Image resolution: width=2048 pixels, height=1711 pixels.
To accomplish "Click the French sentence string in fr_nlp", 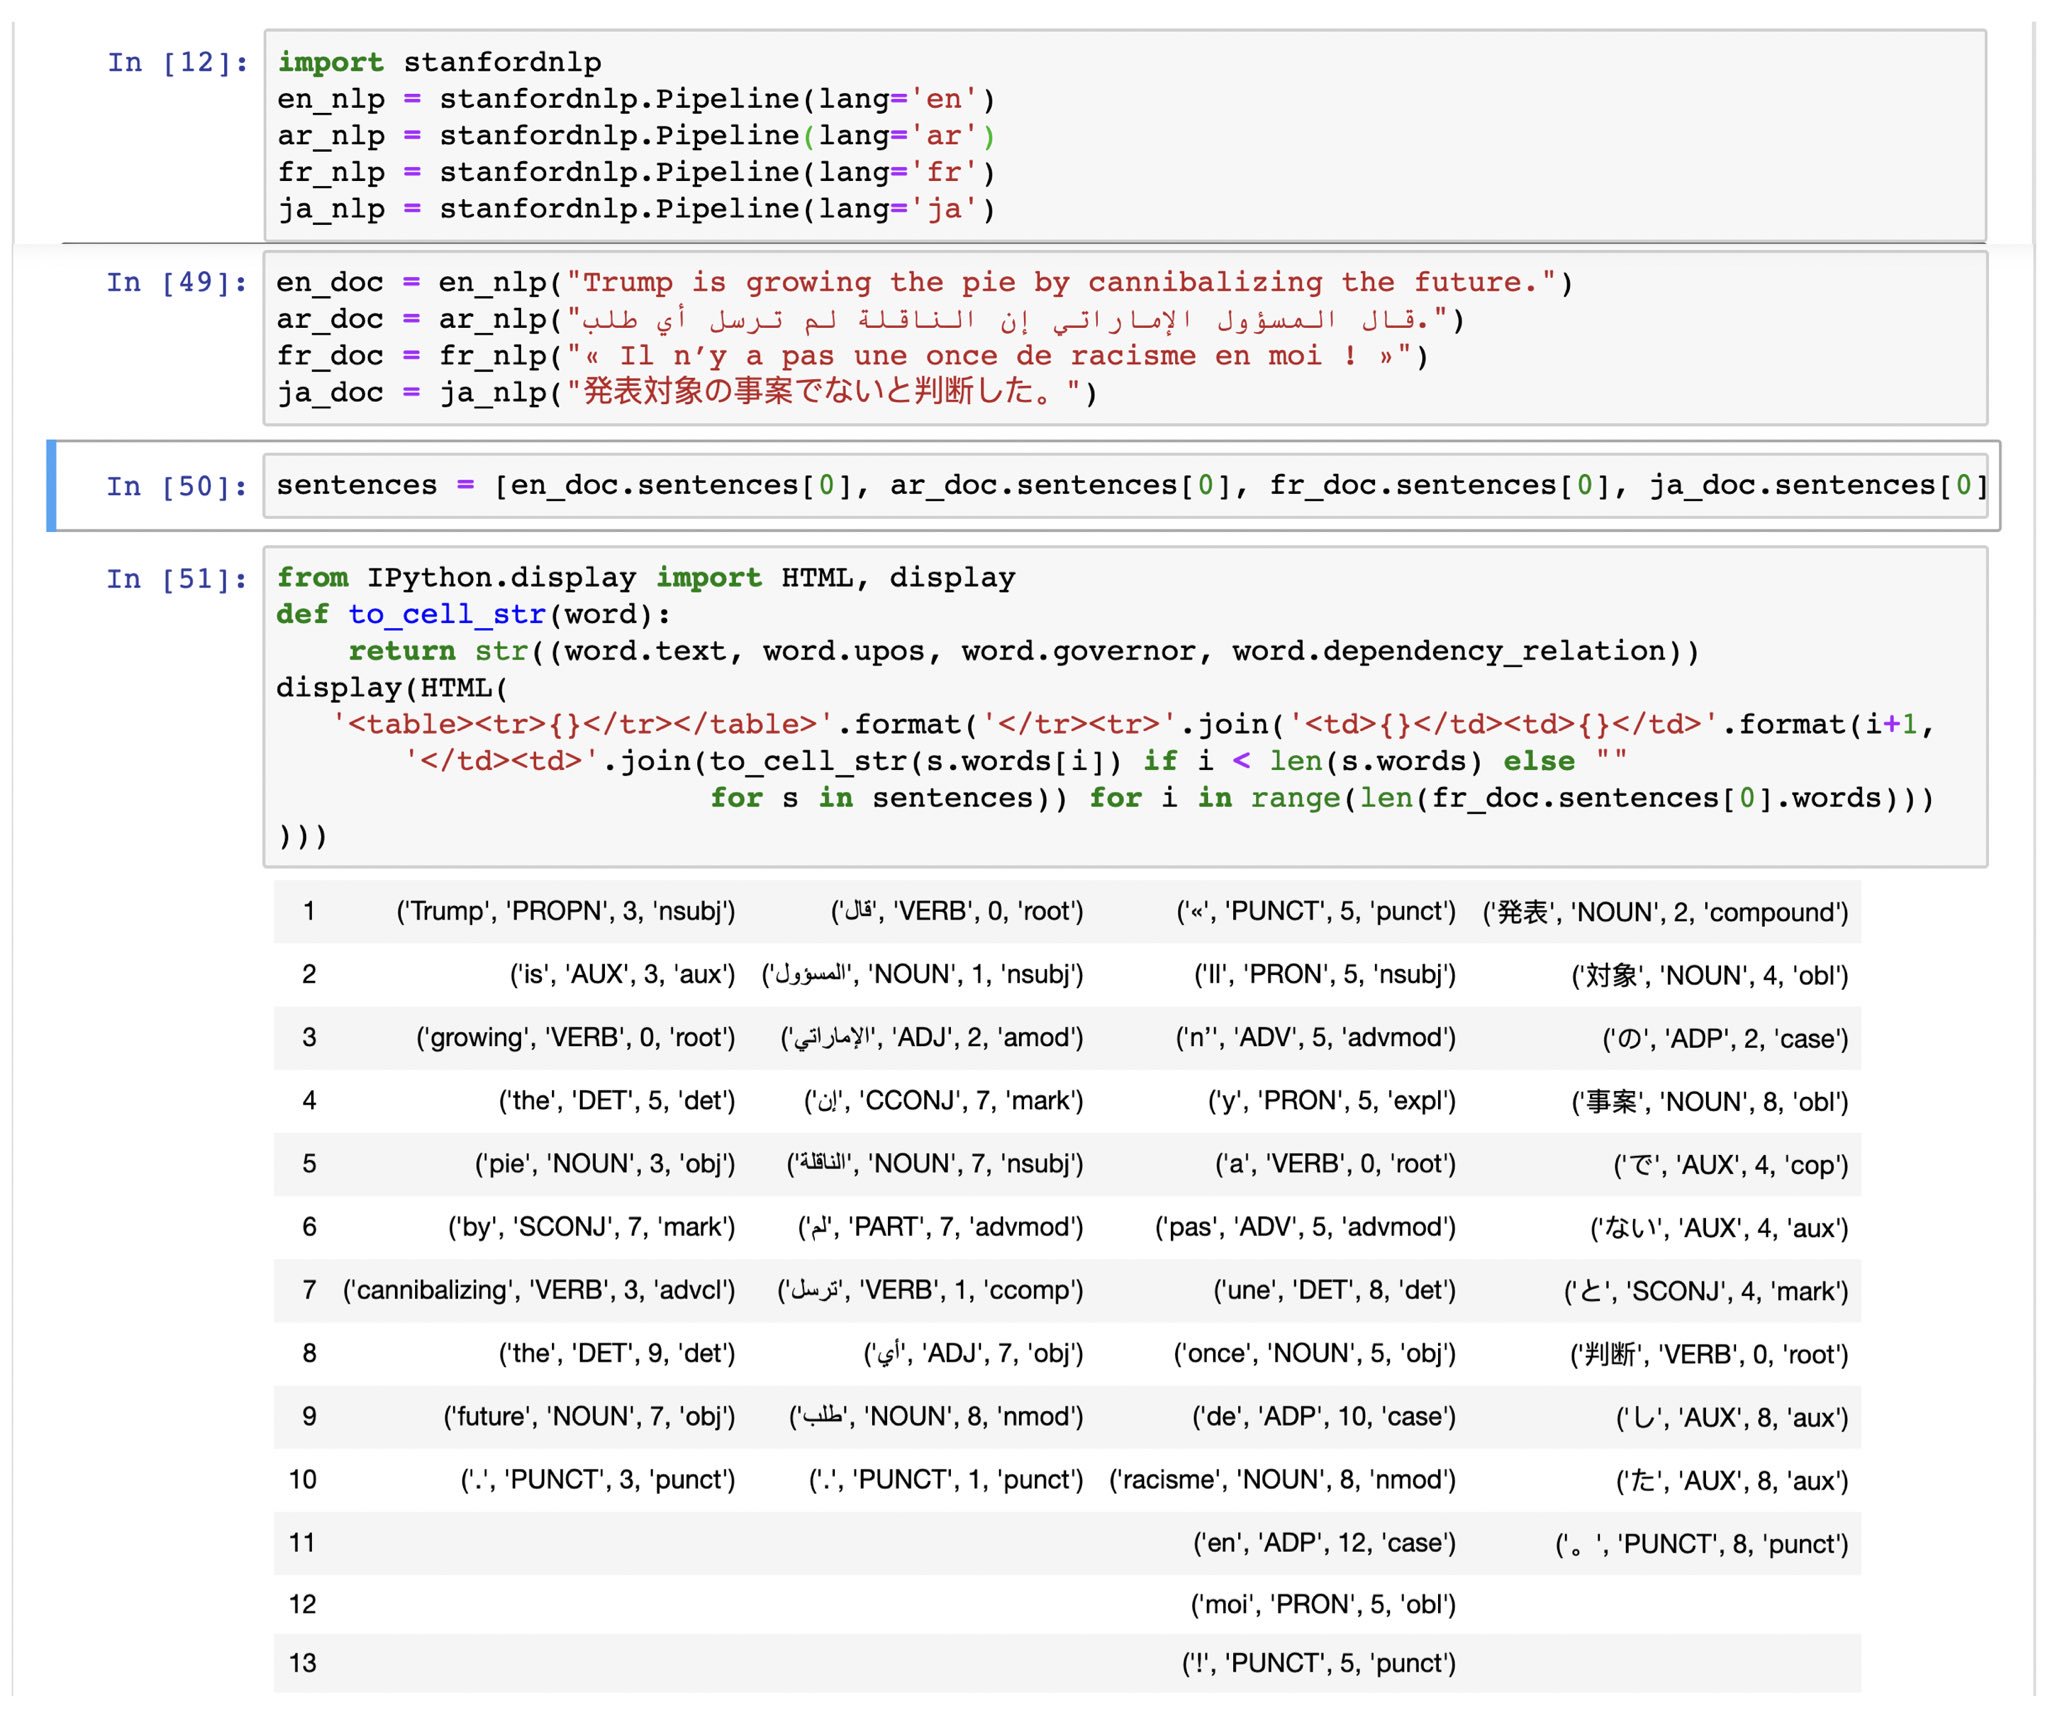I will pyautogui.click(x=989, y=356).
